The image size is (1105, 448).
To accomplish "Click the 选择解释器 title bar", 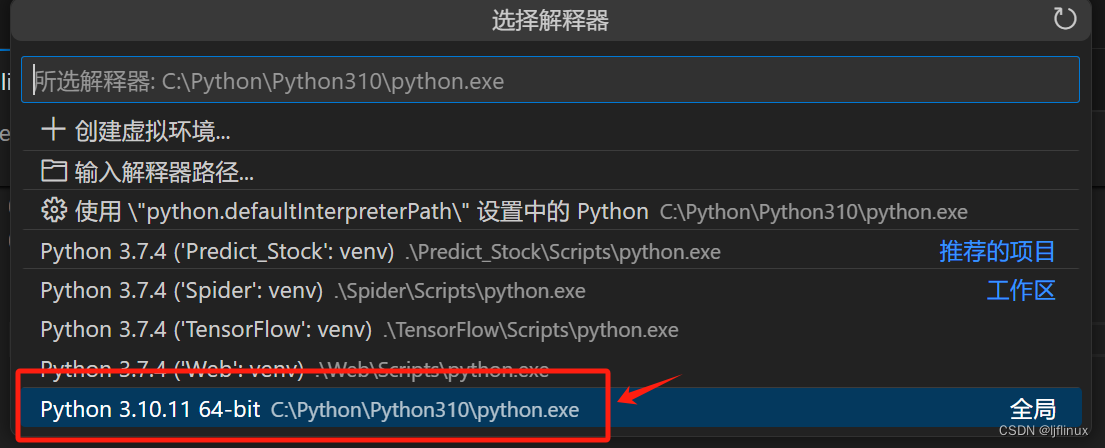I will point(550,20).
